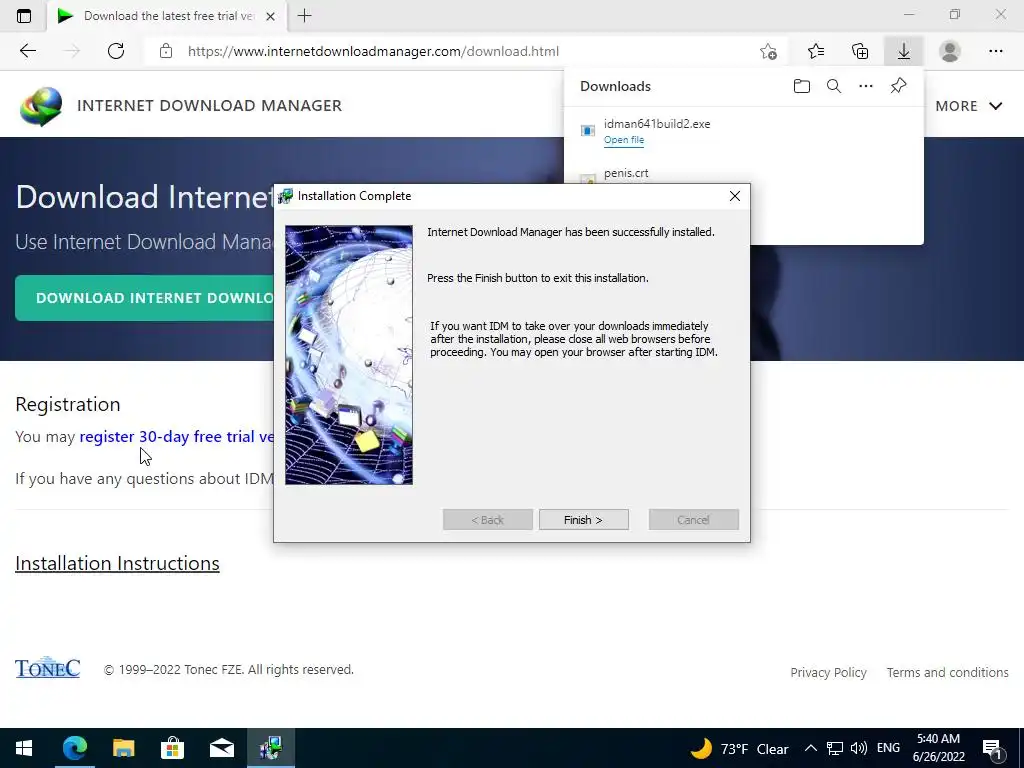Open the Installation Instructions link

pos(118,563)
